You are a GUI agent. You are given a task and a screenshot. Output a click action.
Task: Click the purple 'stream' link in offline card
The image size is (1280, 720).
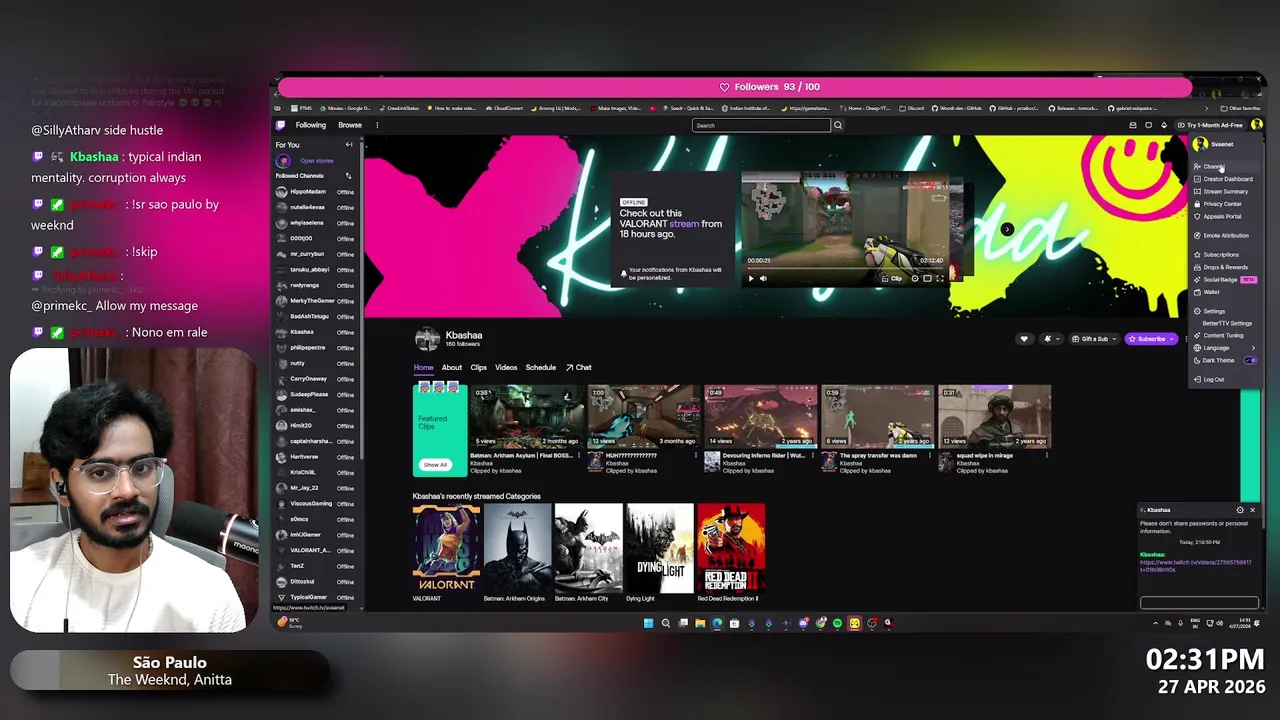(684, 224)
